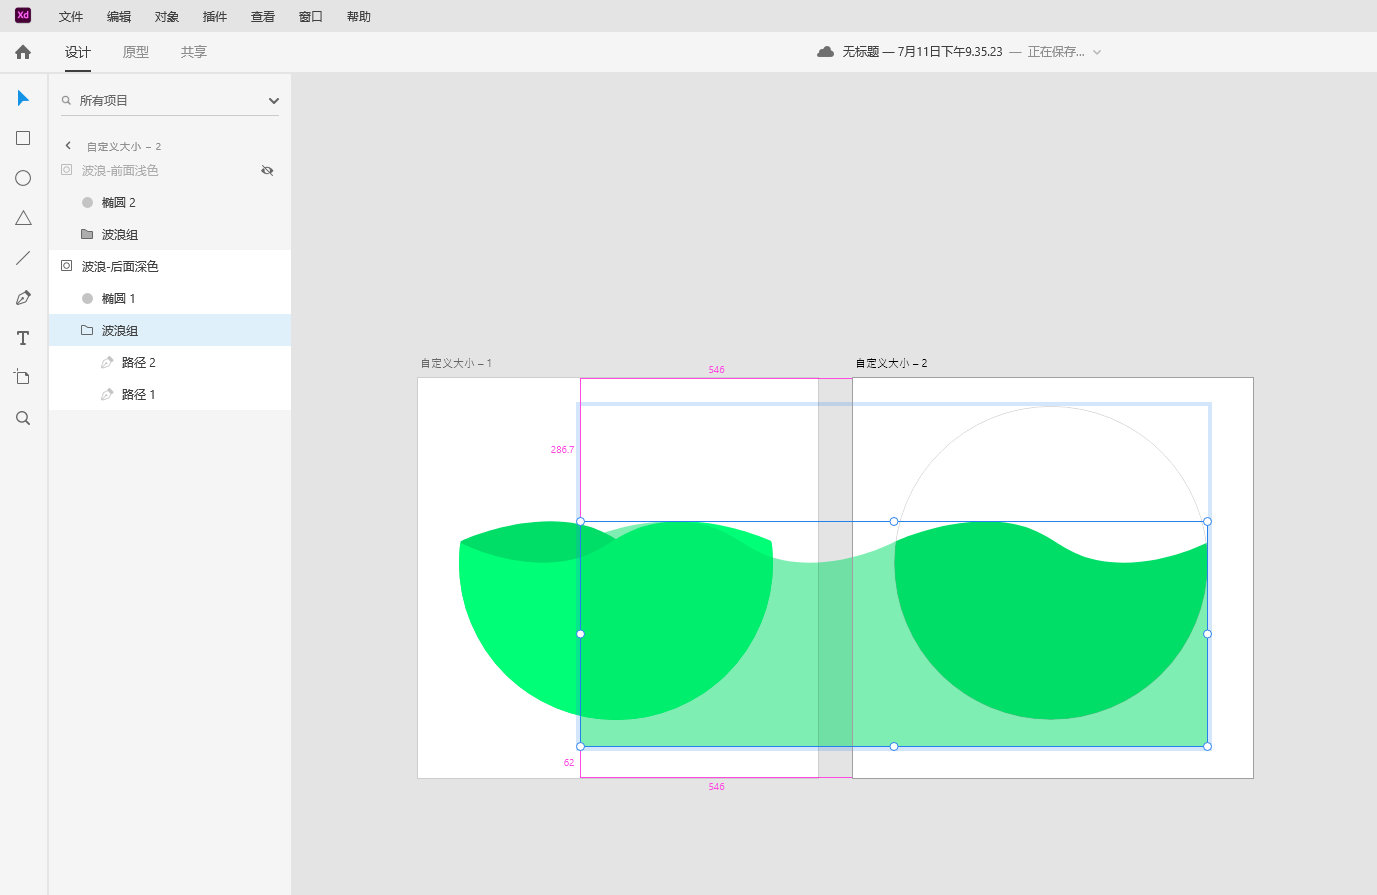Select the Line tool

(23, 258)
